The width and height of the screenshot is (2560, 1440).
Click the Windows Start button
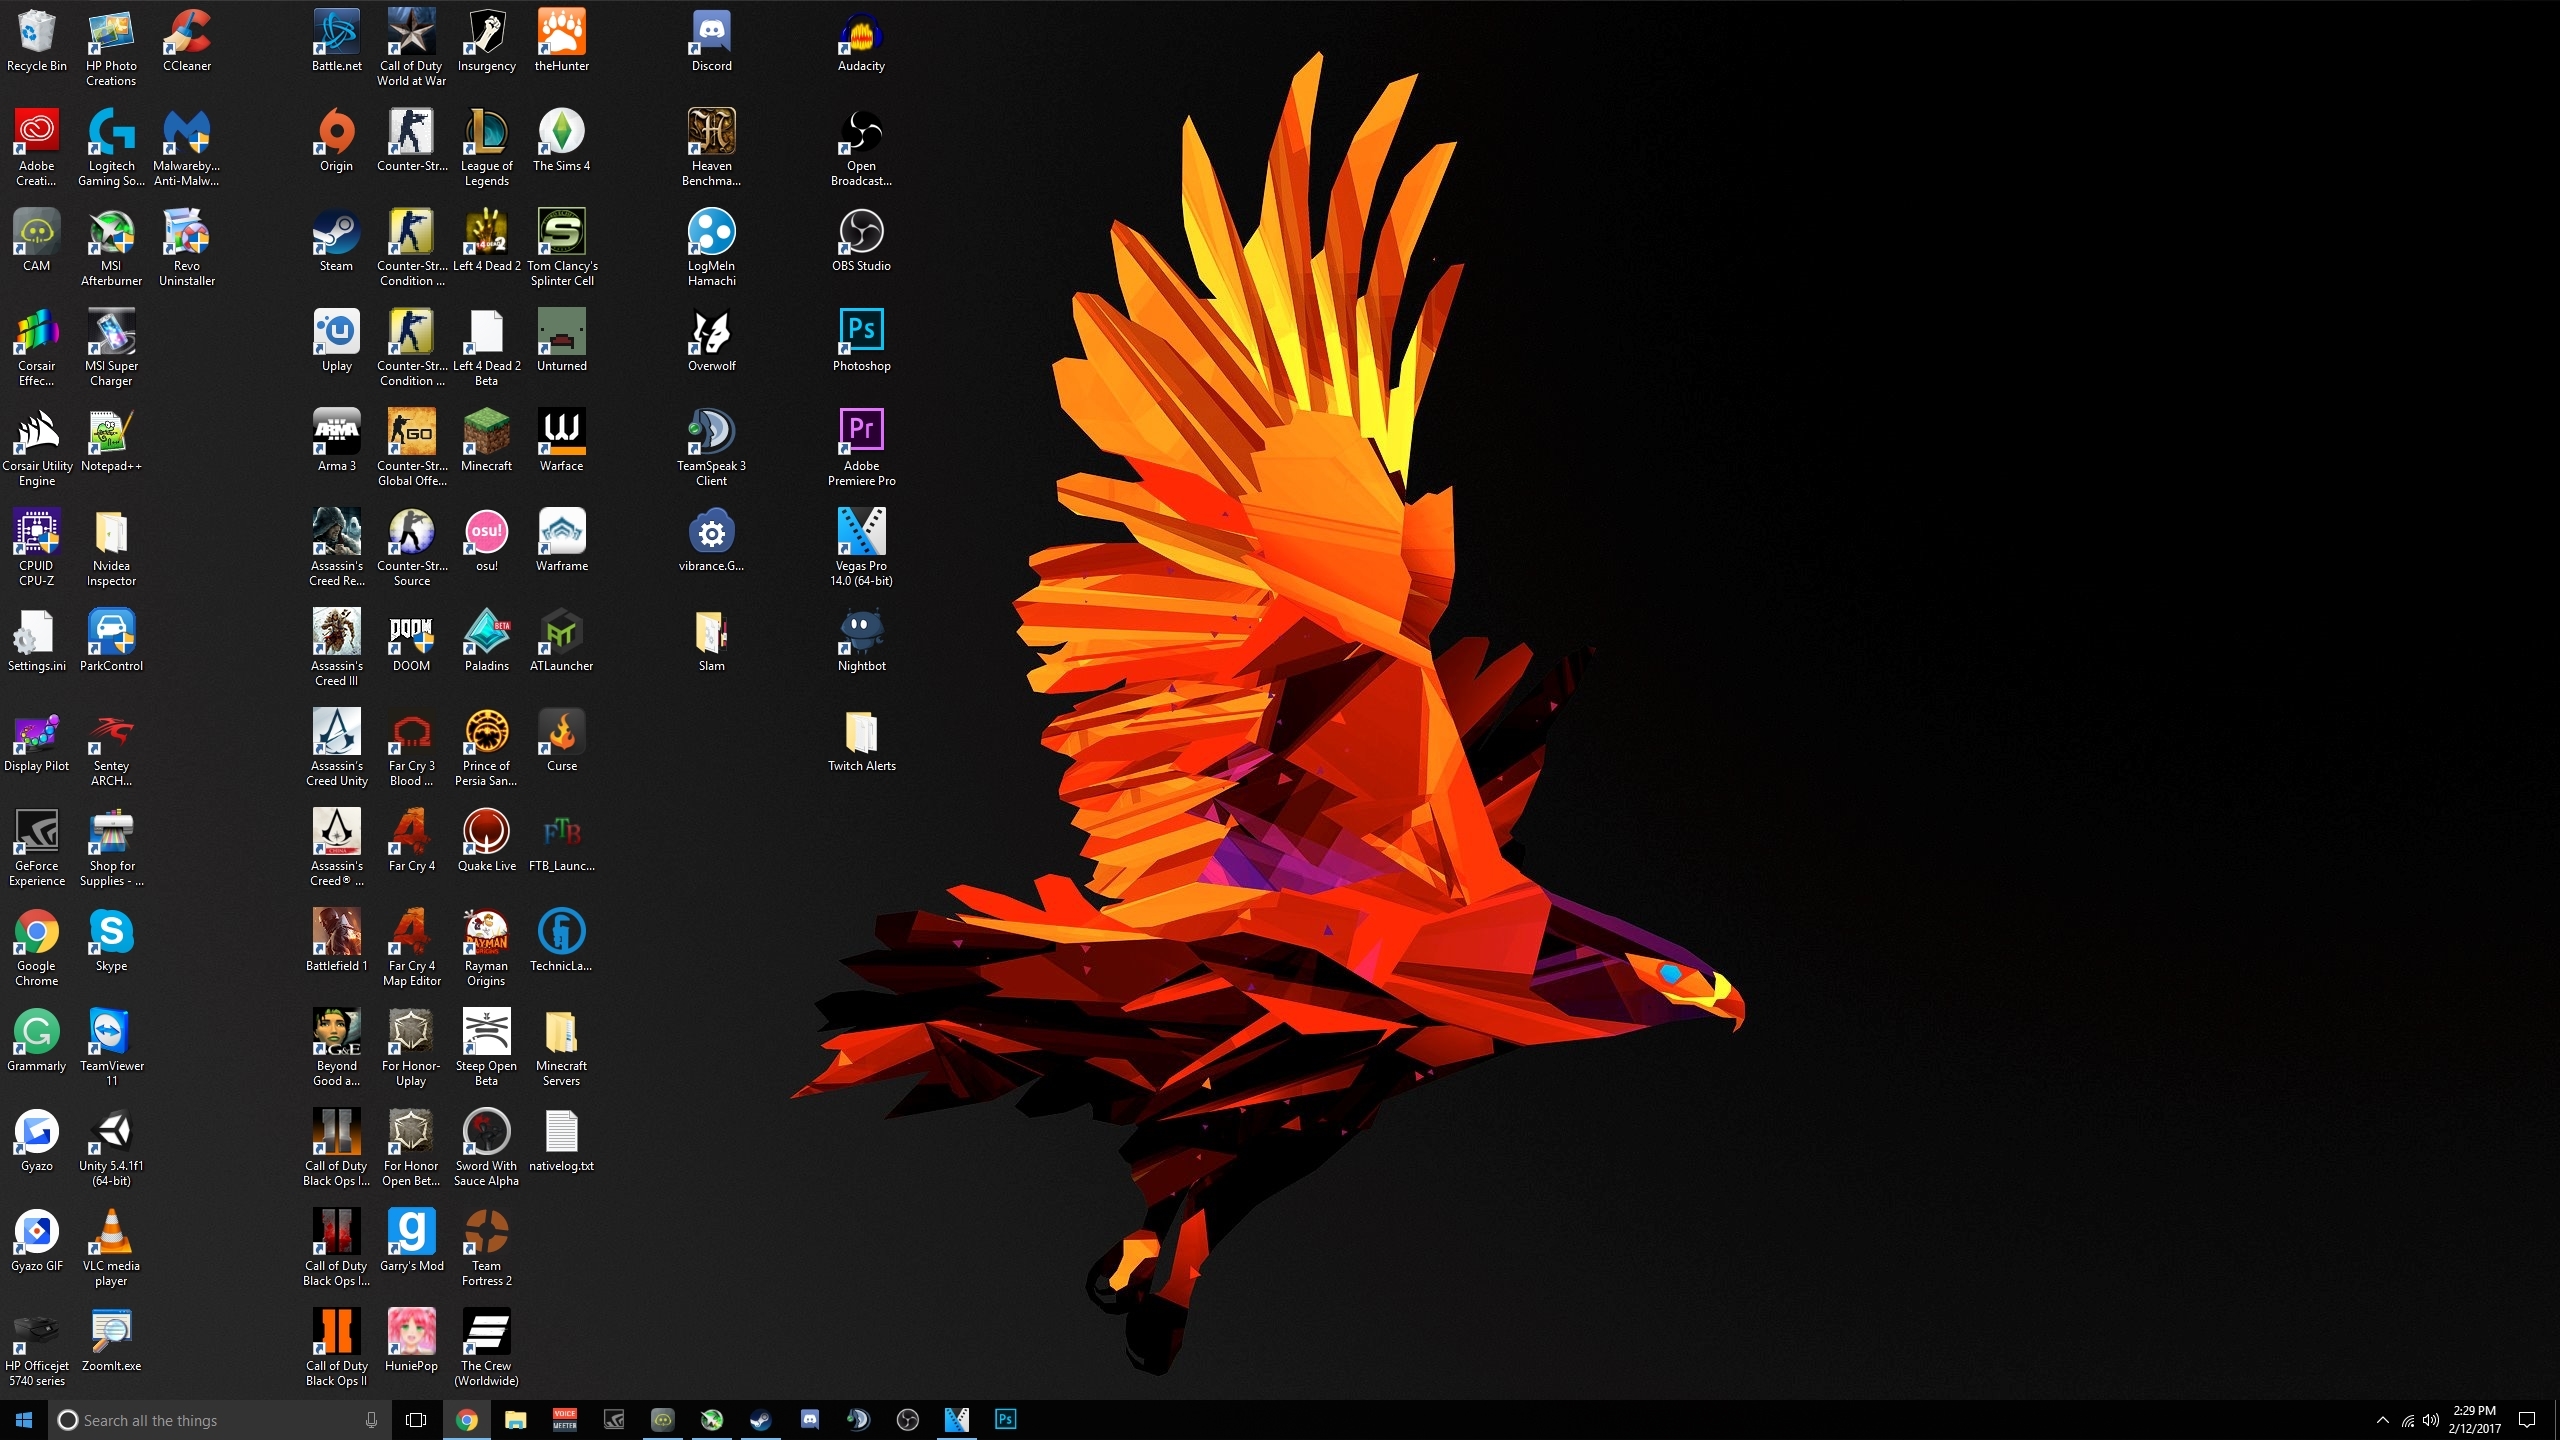point(24,1420)
